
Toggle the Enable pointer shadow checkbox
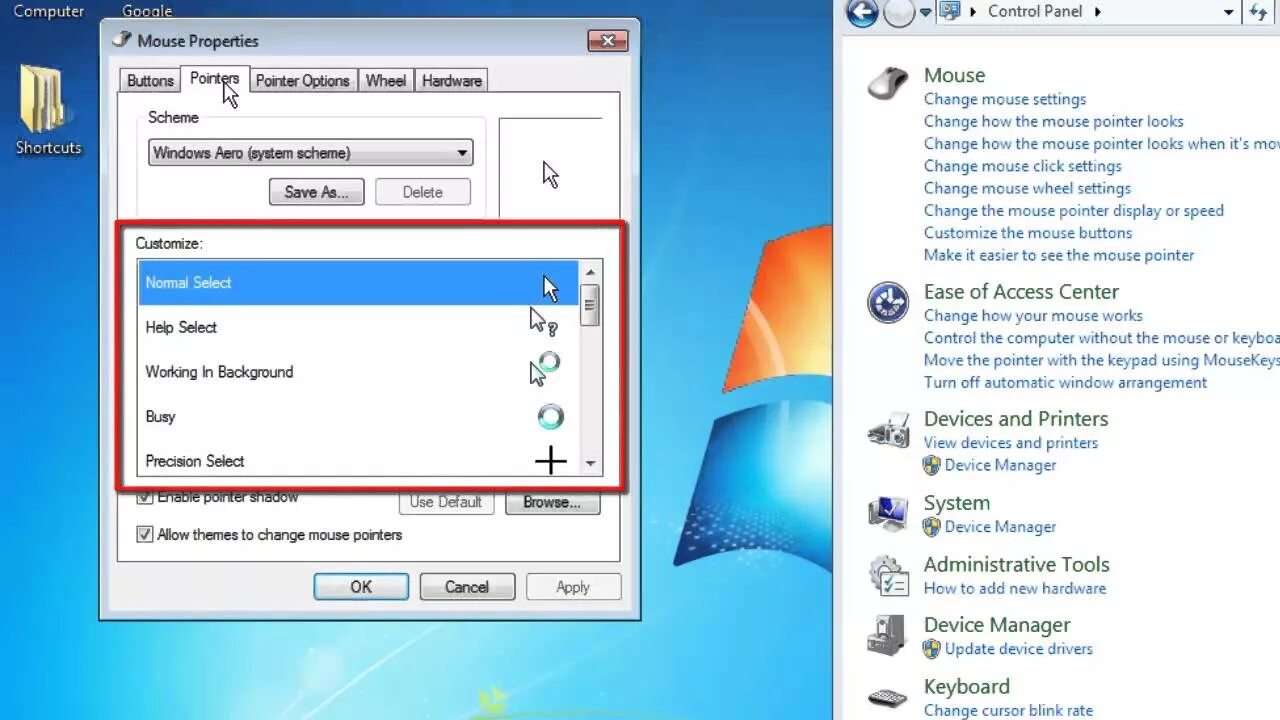[145, 497]
